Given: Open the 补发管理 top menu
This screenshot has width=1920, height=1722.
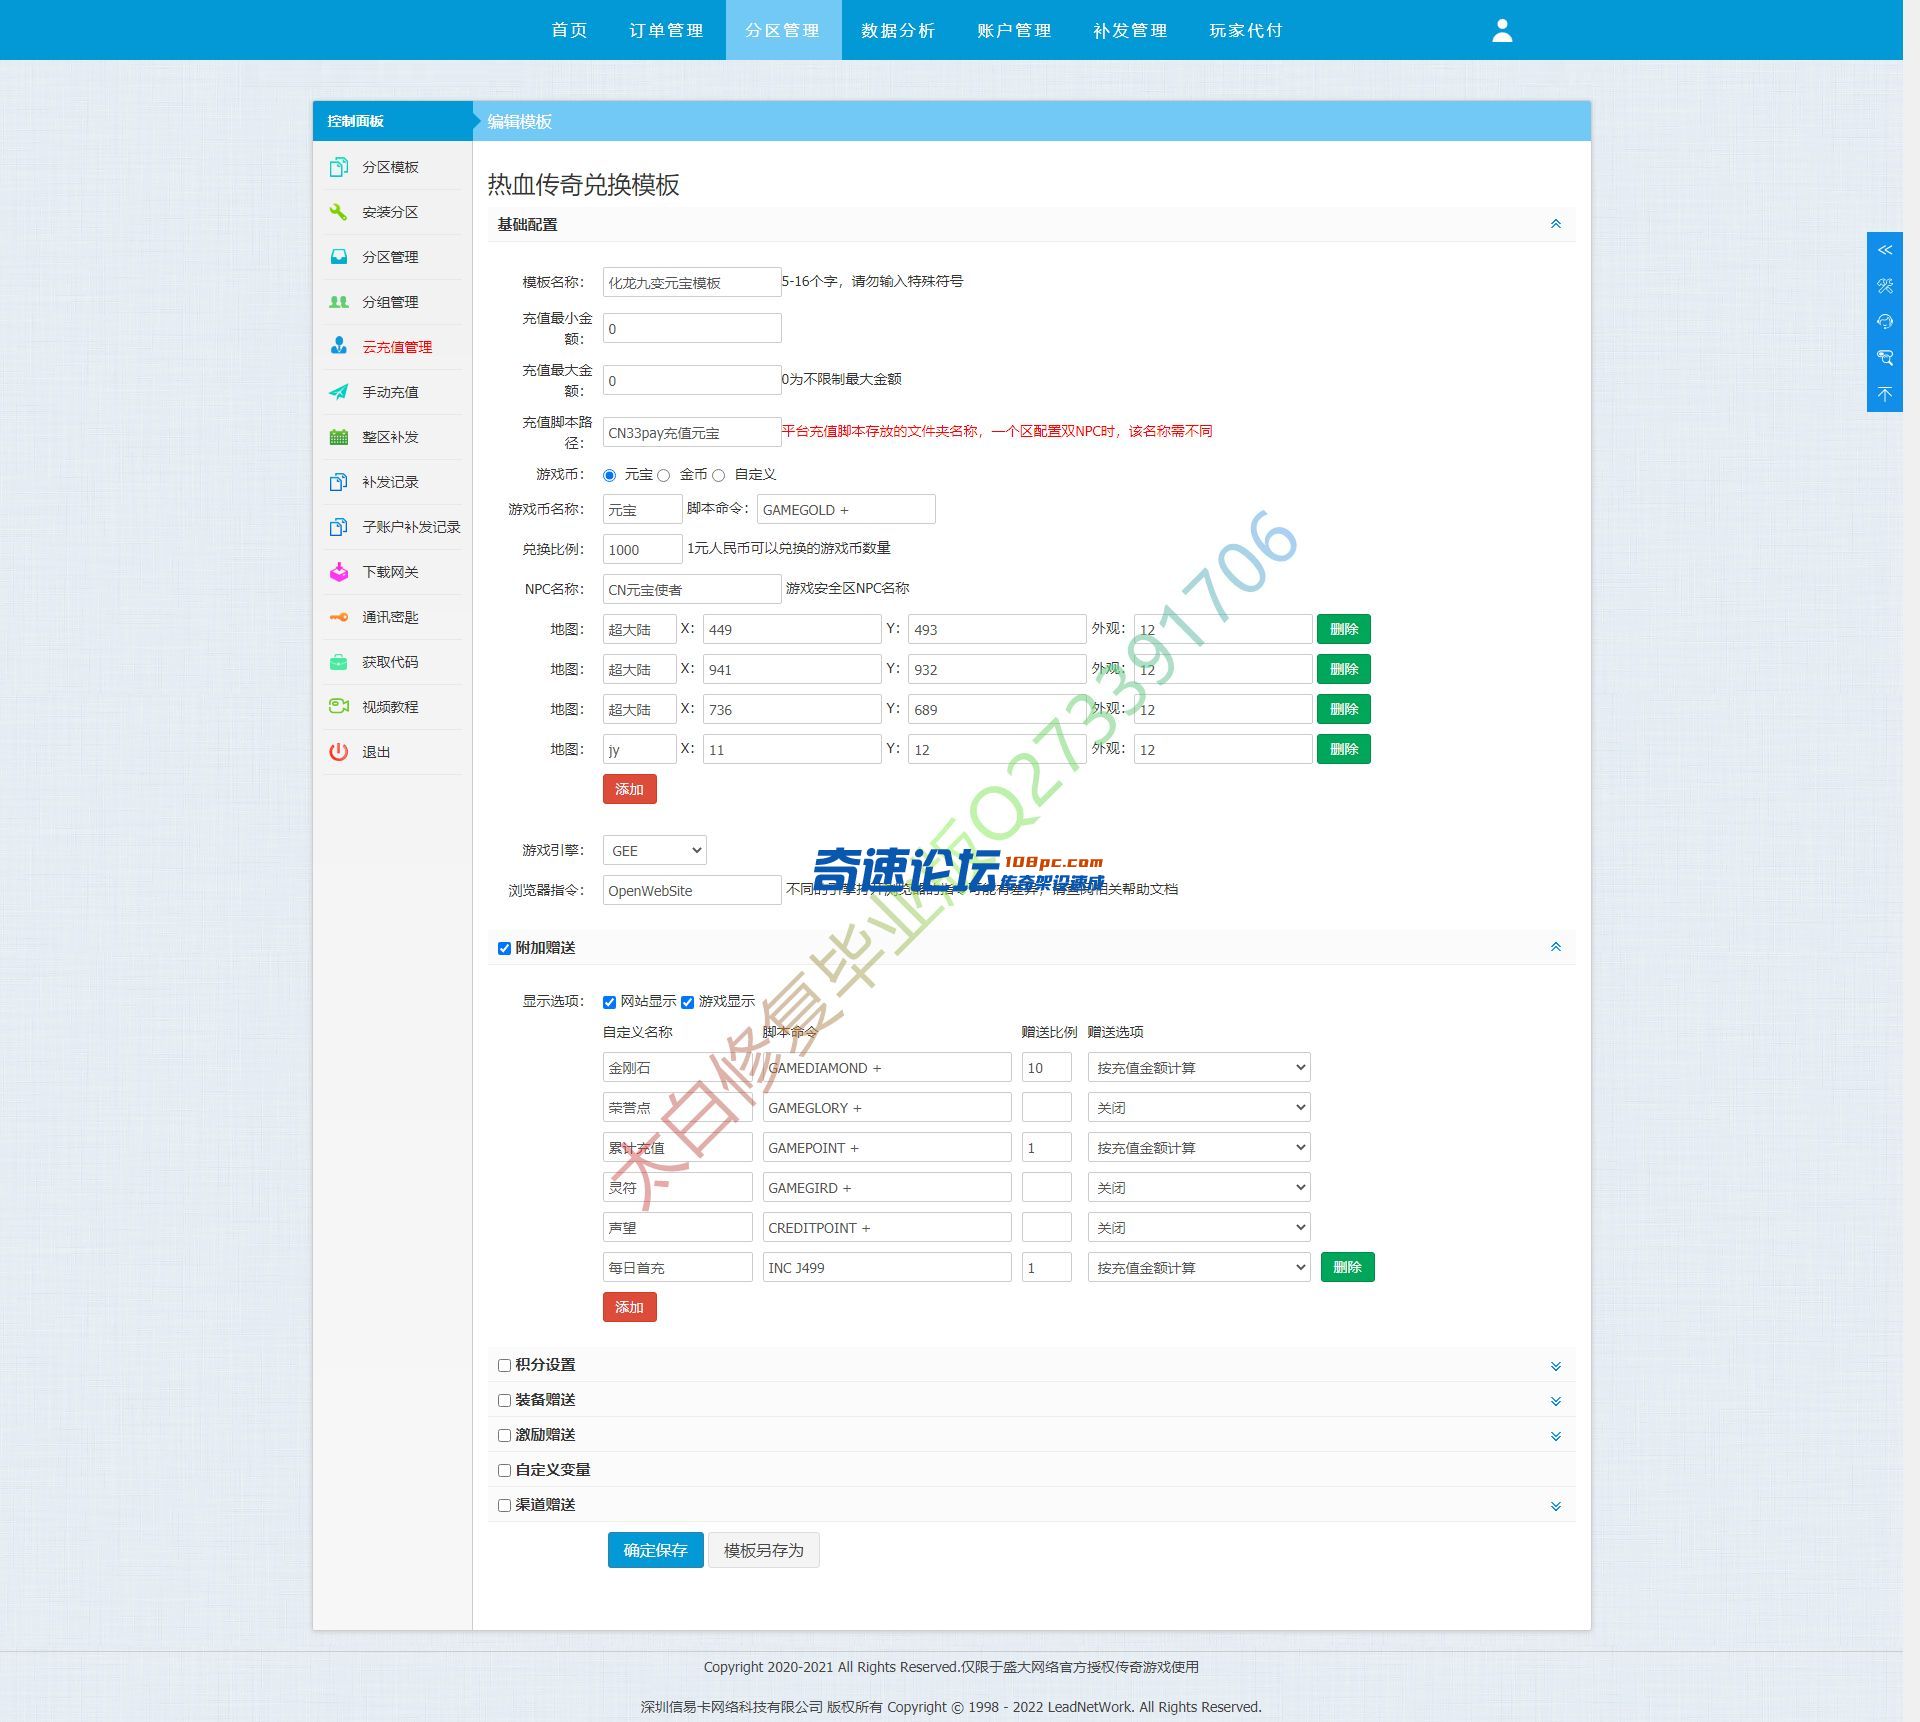Looking at the screenshot, I should pyautogui.click(x=1131, y=30).
